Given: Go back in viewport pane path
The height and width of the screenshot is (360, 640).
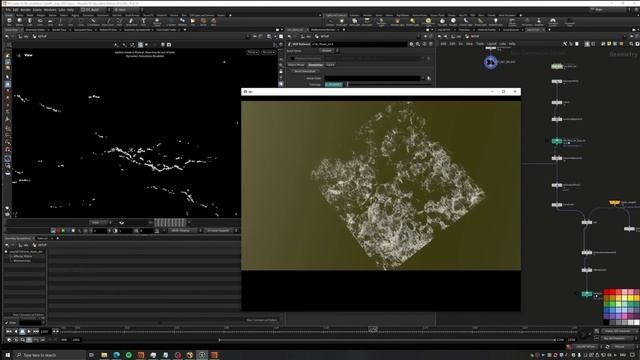Looking at the screenshot, I should [7, 36].
